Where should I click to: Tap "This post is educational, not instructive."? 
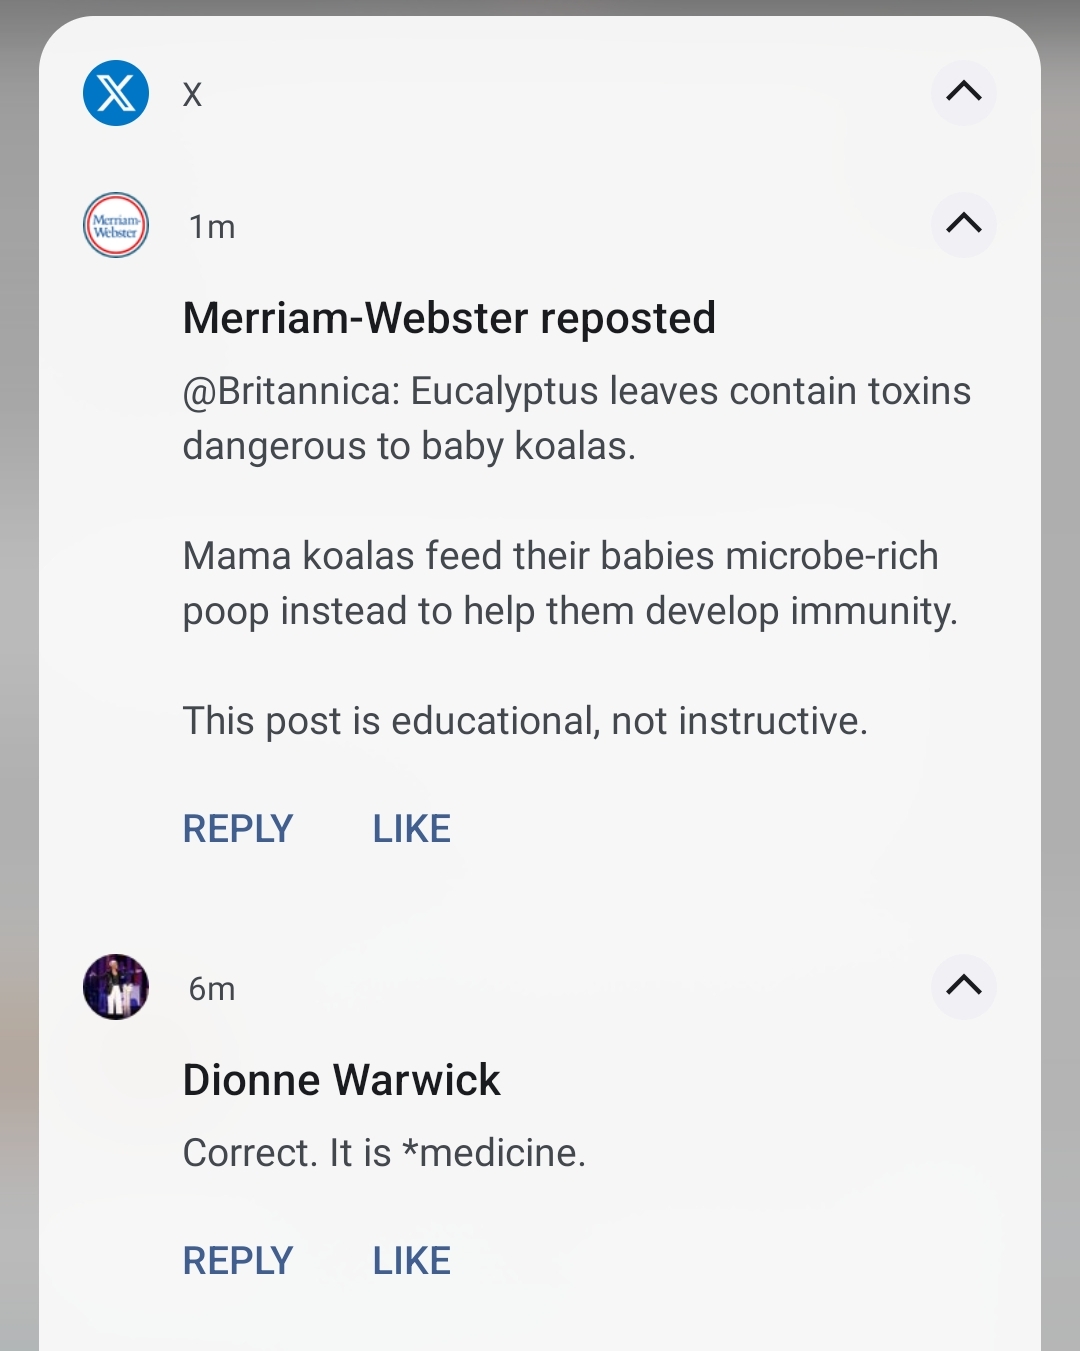[x=525, y=721]
